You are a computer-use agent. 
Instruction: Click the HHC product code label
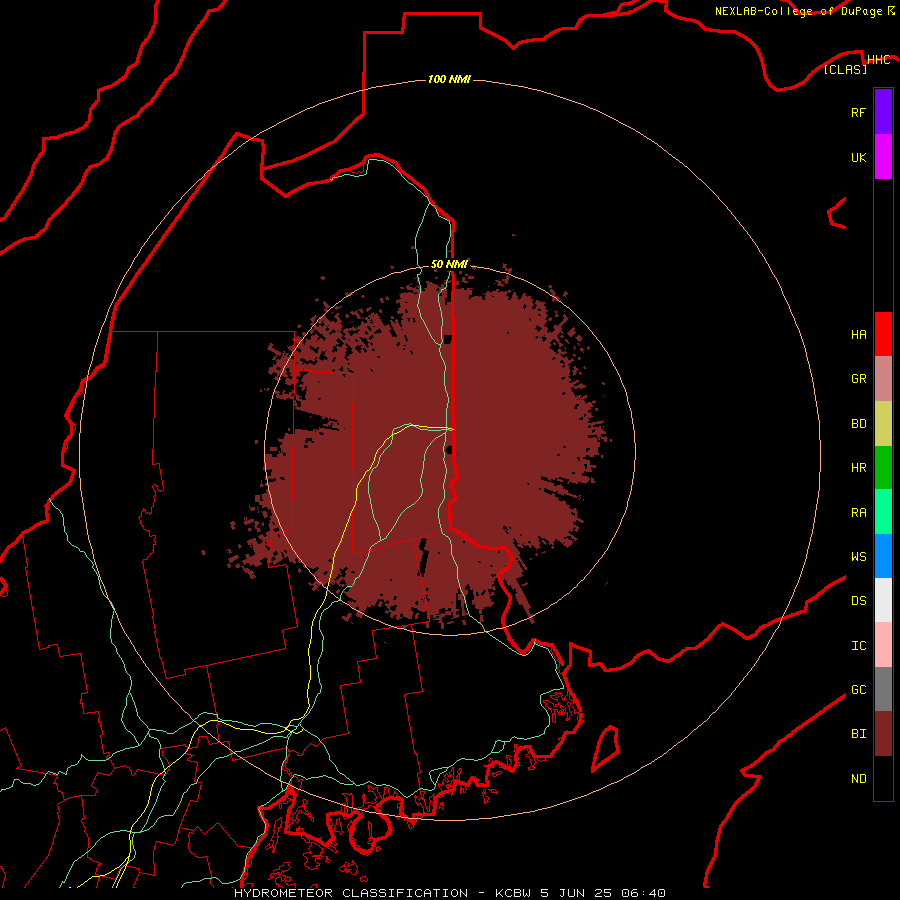tap(878, 60)
